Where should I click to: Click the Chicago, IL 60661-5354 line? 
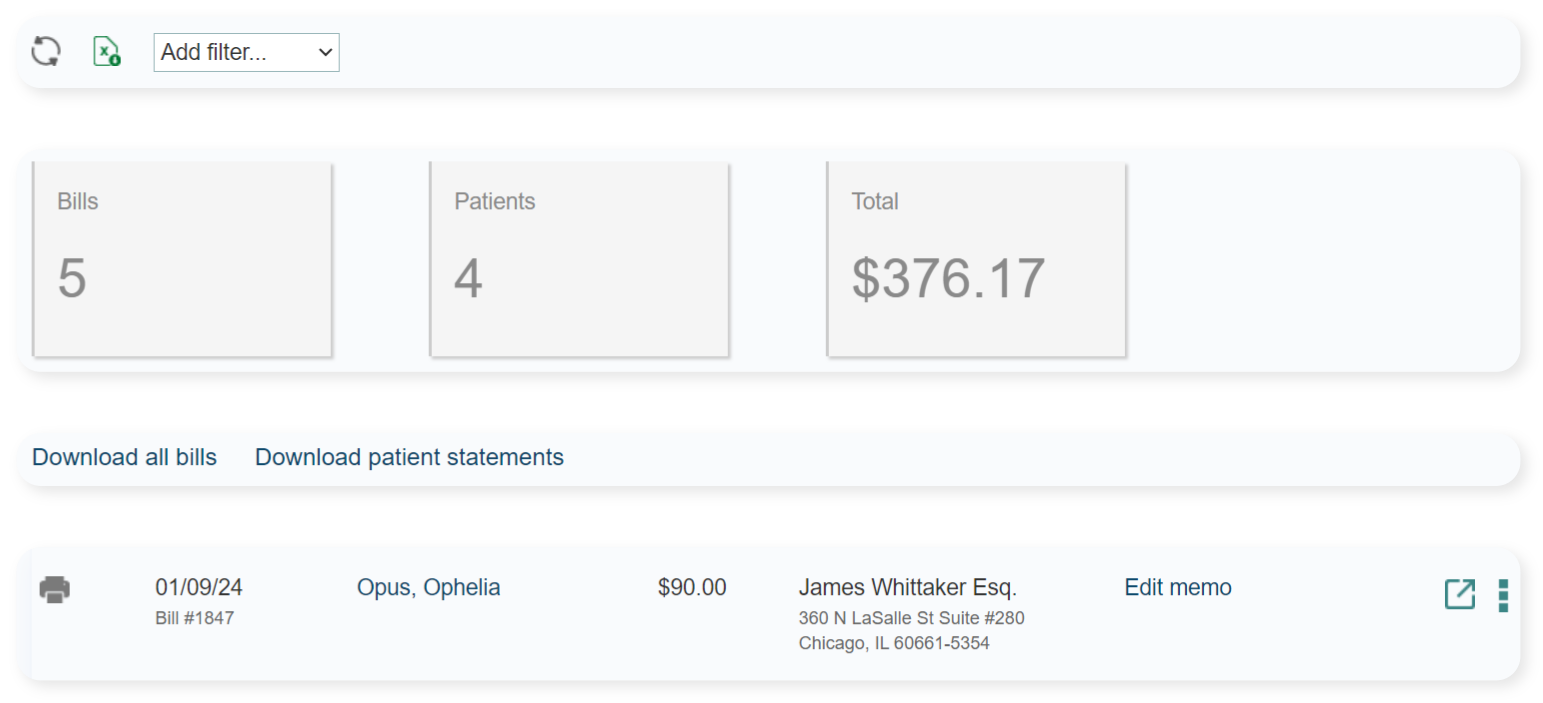894,644
